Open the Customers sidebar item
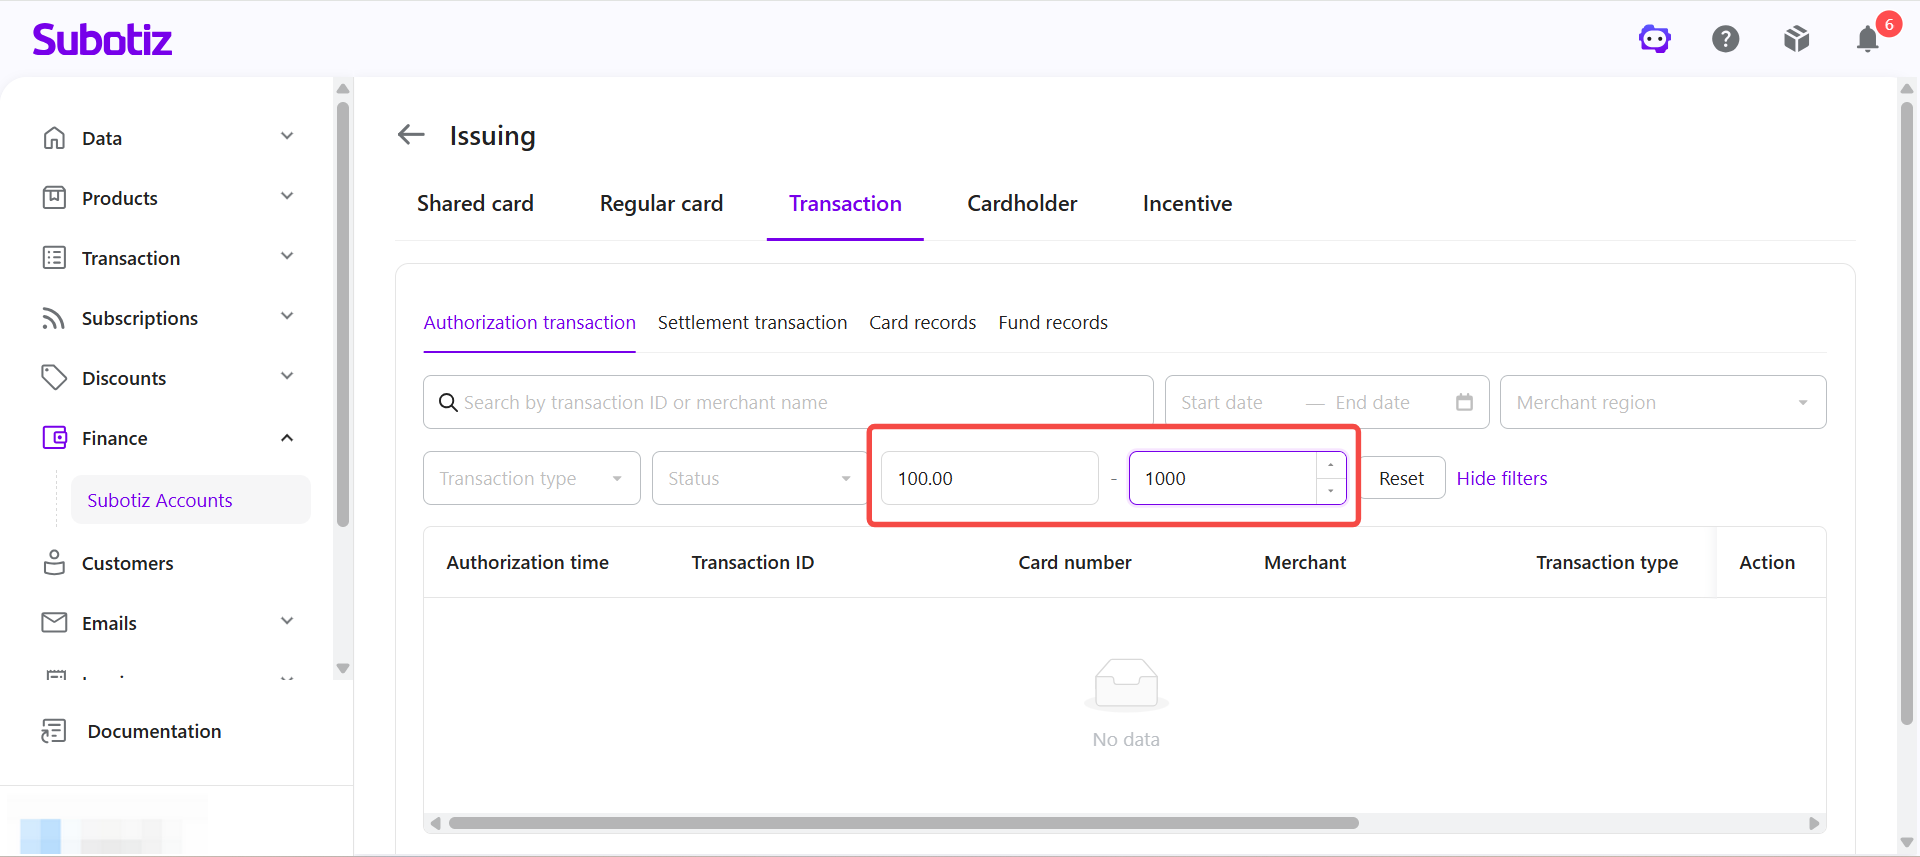Viewport: 1920px width, 857px height. click(x=127, y=563)
